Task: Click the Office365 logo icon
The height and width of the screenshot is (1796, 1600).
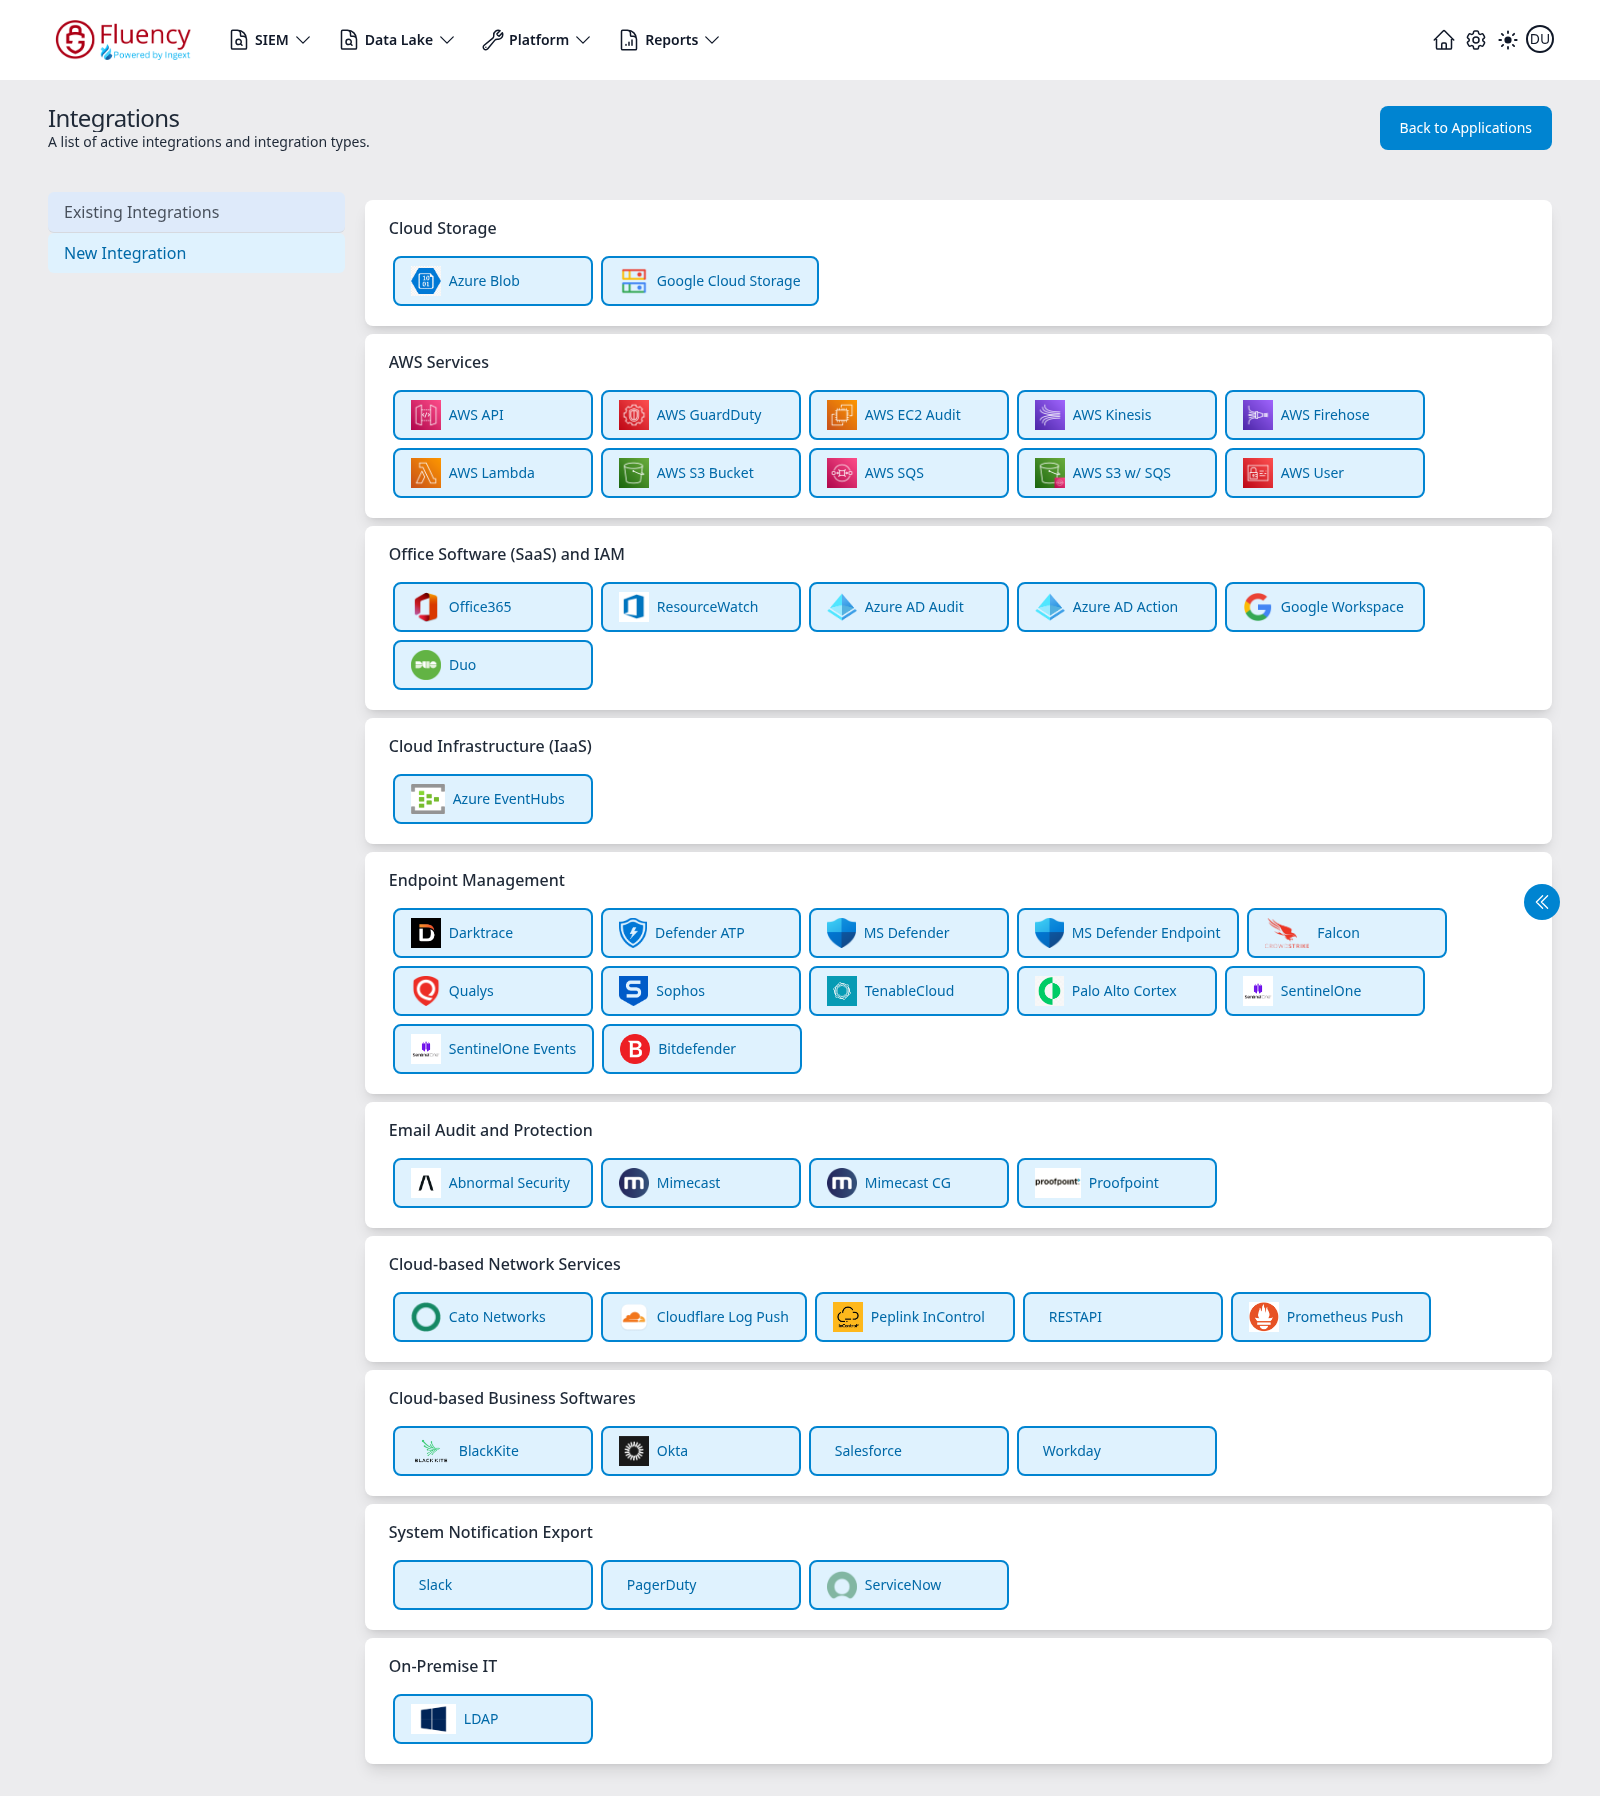Action: pos(426,607)
